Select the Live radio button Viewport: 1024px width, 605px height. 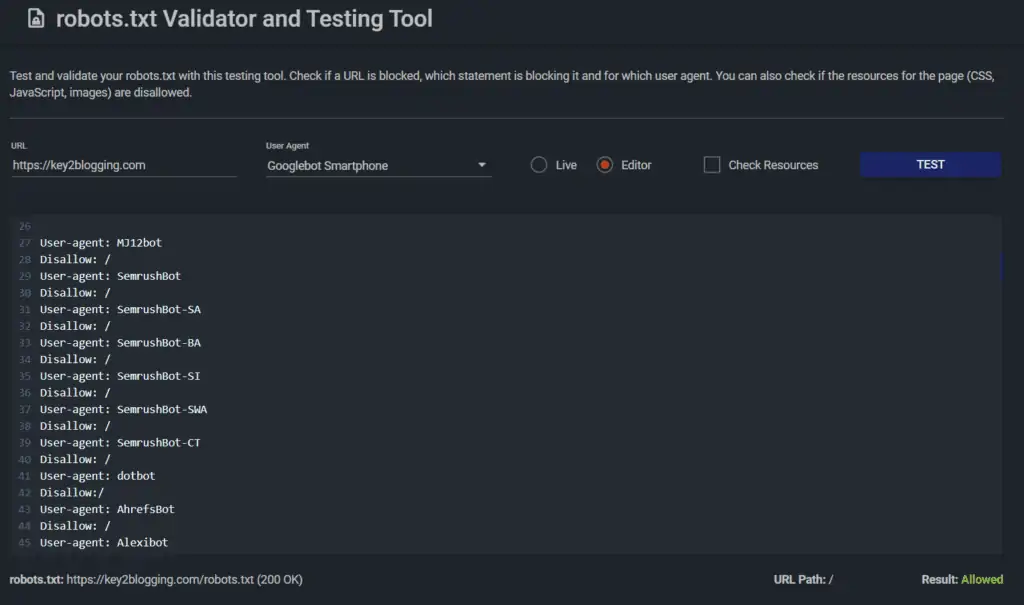coord(539,165)
